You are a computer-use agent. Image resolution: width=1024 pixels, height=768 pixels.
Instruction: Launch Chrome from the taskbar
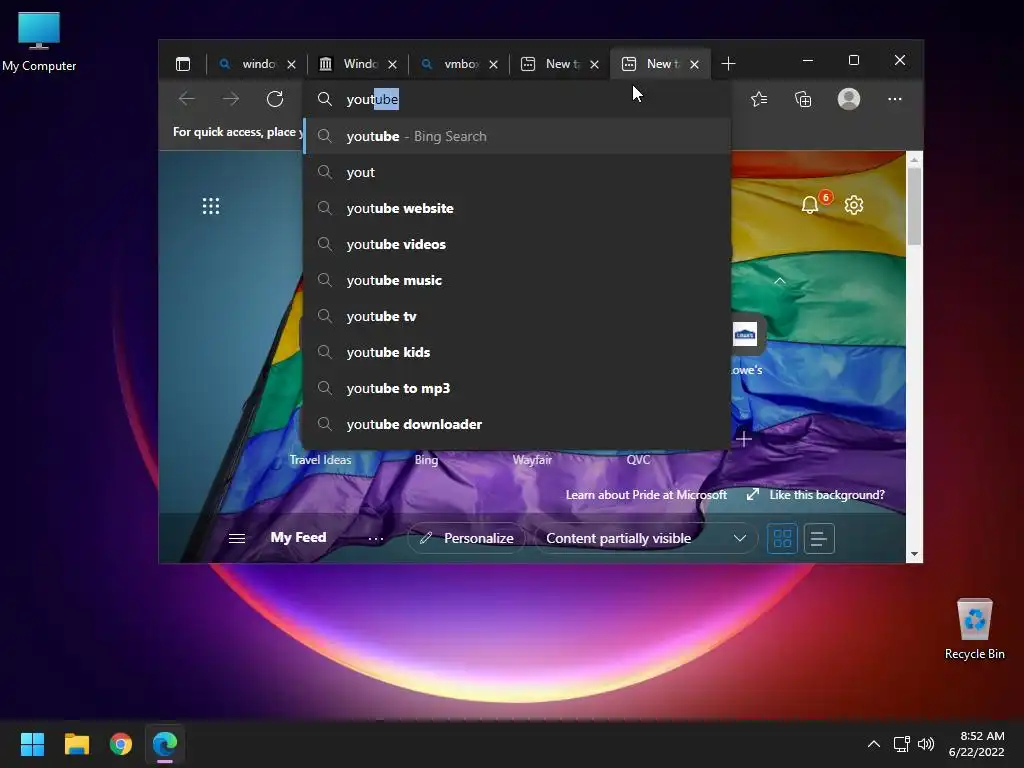[x=121, y=744]
